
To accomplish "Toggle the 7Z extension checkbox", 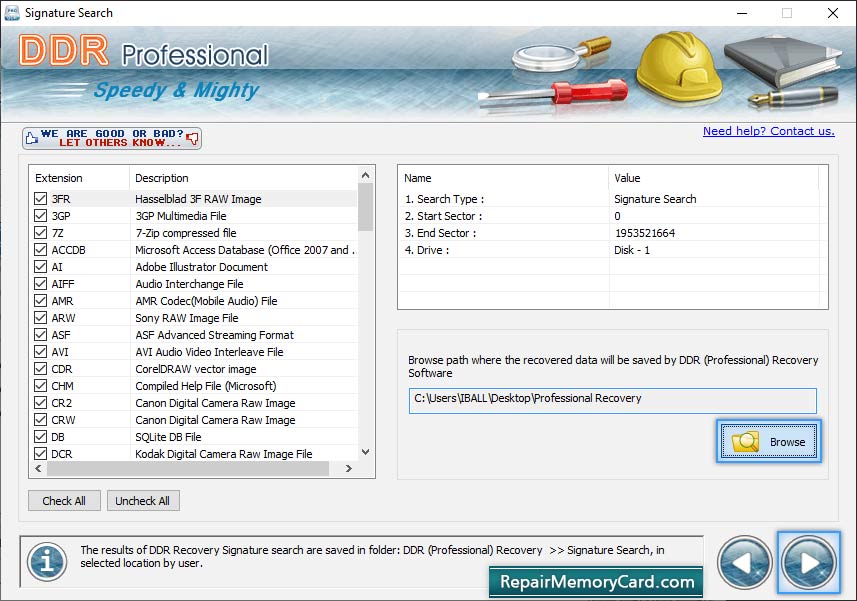I will pos(40,232).
